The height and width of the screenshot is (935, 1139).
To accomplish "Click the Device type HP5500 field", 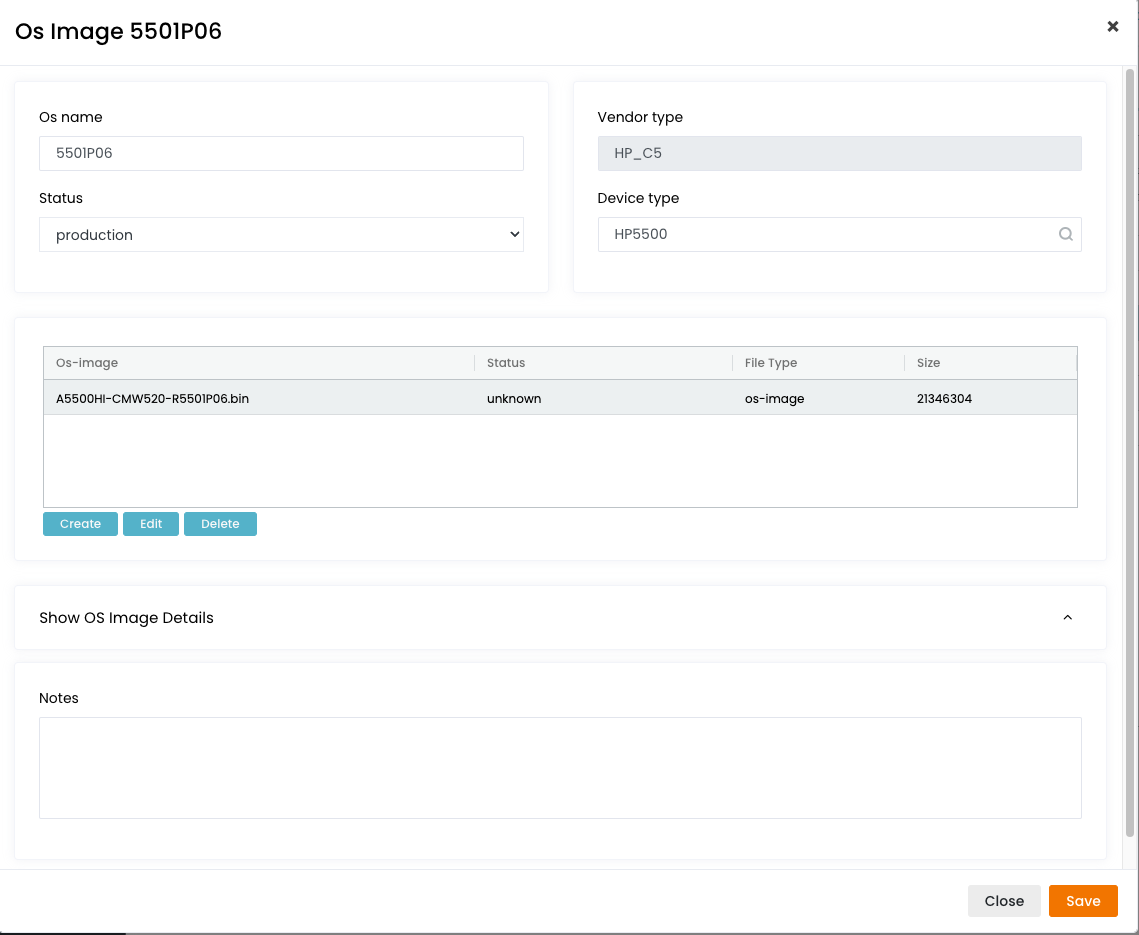I will 839,235.
